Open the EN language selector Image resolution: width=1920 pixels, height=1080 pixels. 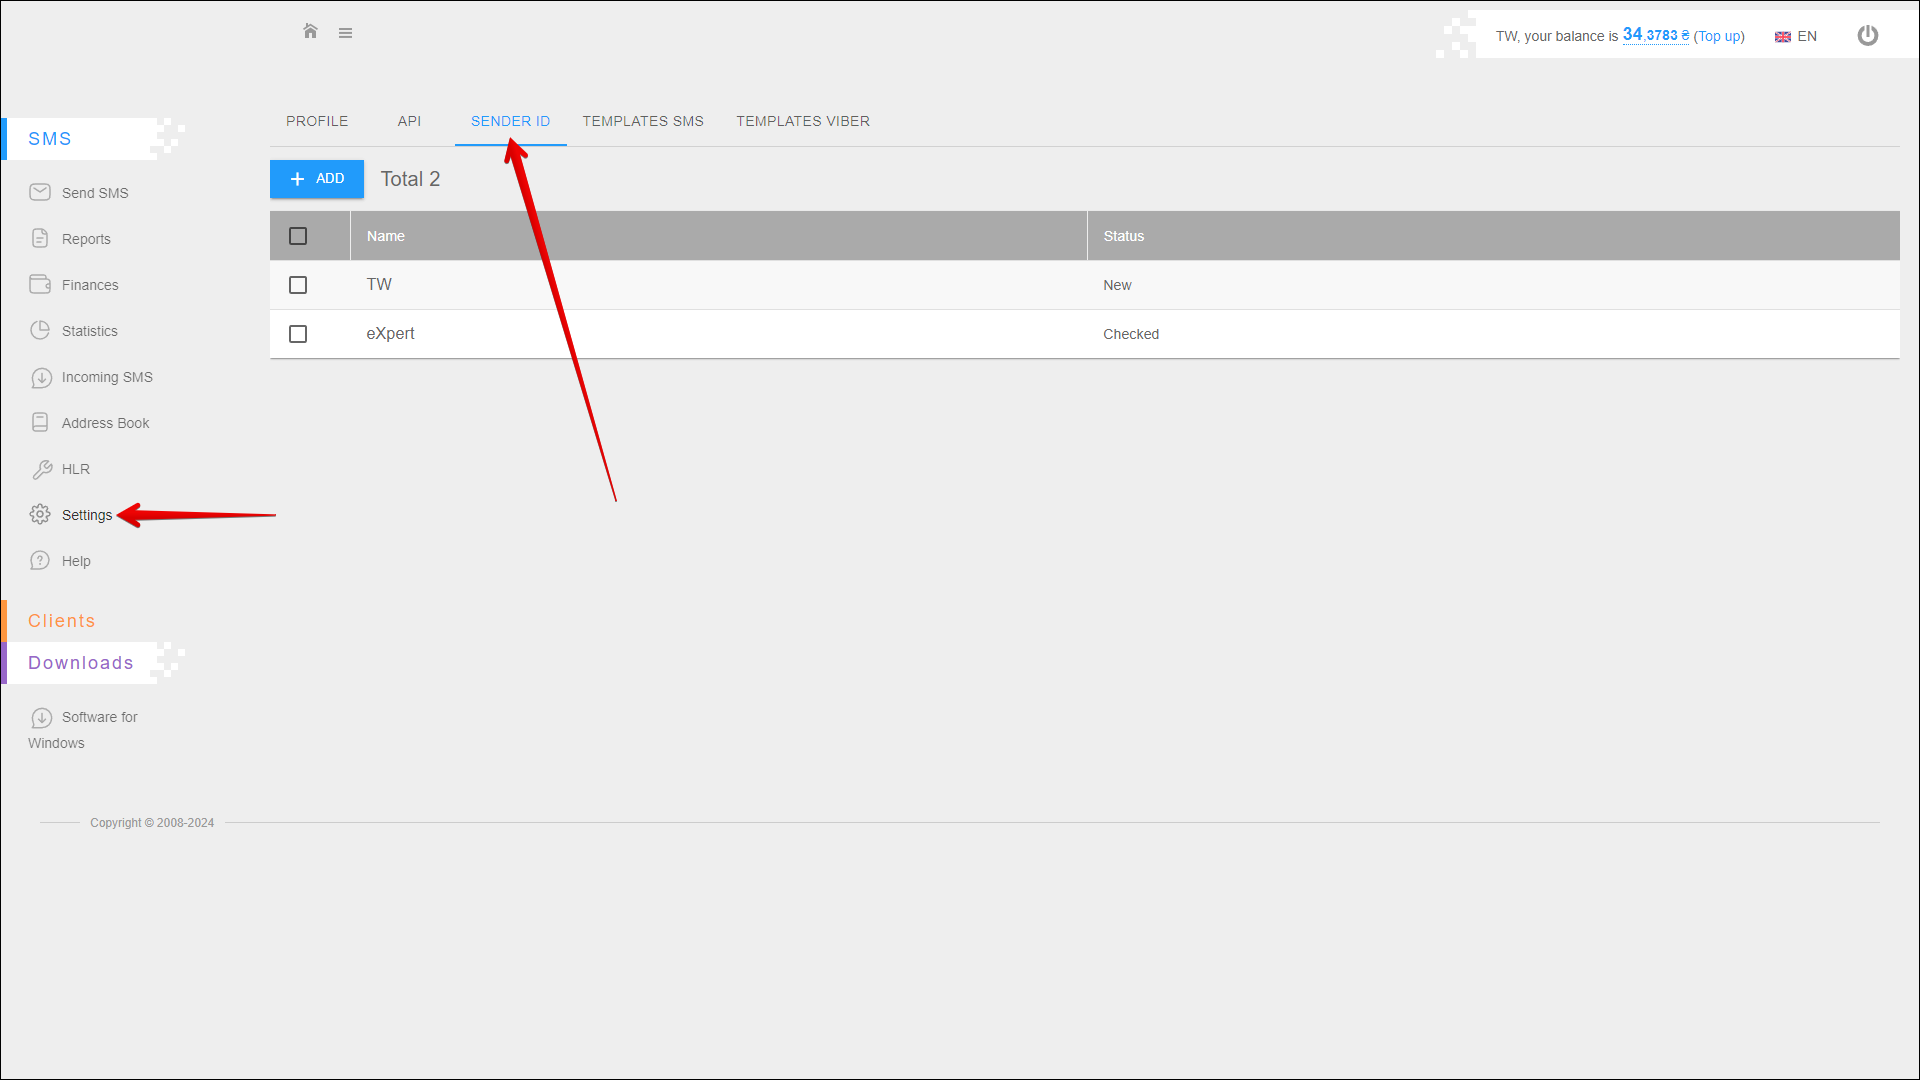tap(1796, 36)
